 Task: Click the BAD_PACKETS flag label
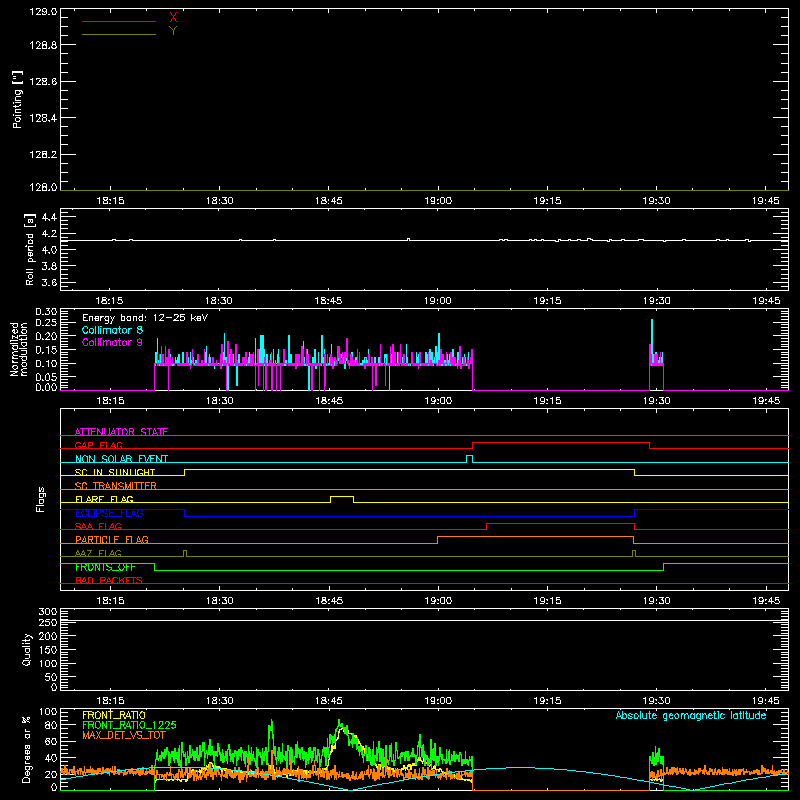tap(109, 580)
